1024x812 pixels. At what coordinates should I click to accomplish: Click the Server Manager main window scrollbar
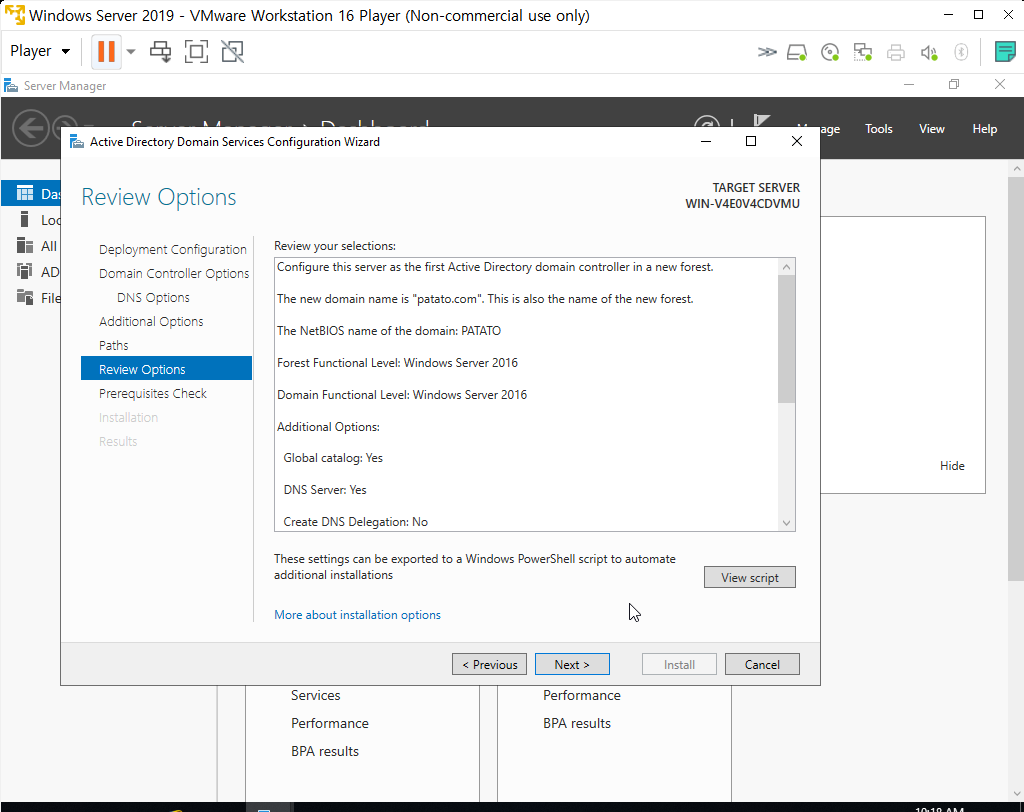1016,379
